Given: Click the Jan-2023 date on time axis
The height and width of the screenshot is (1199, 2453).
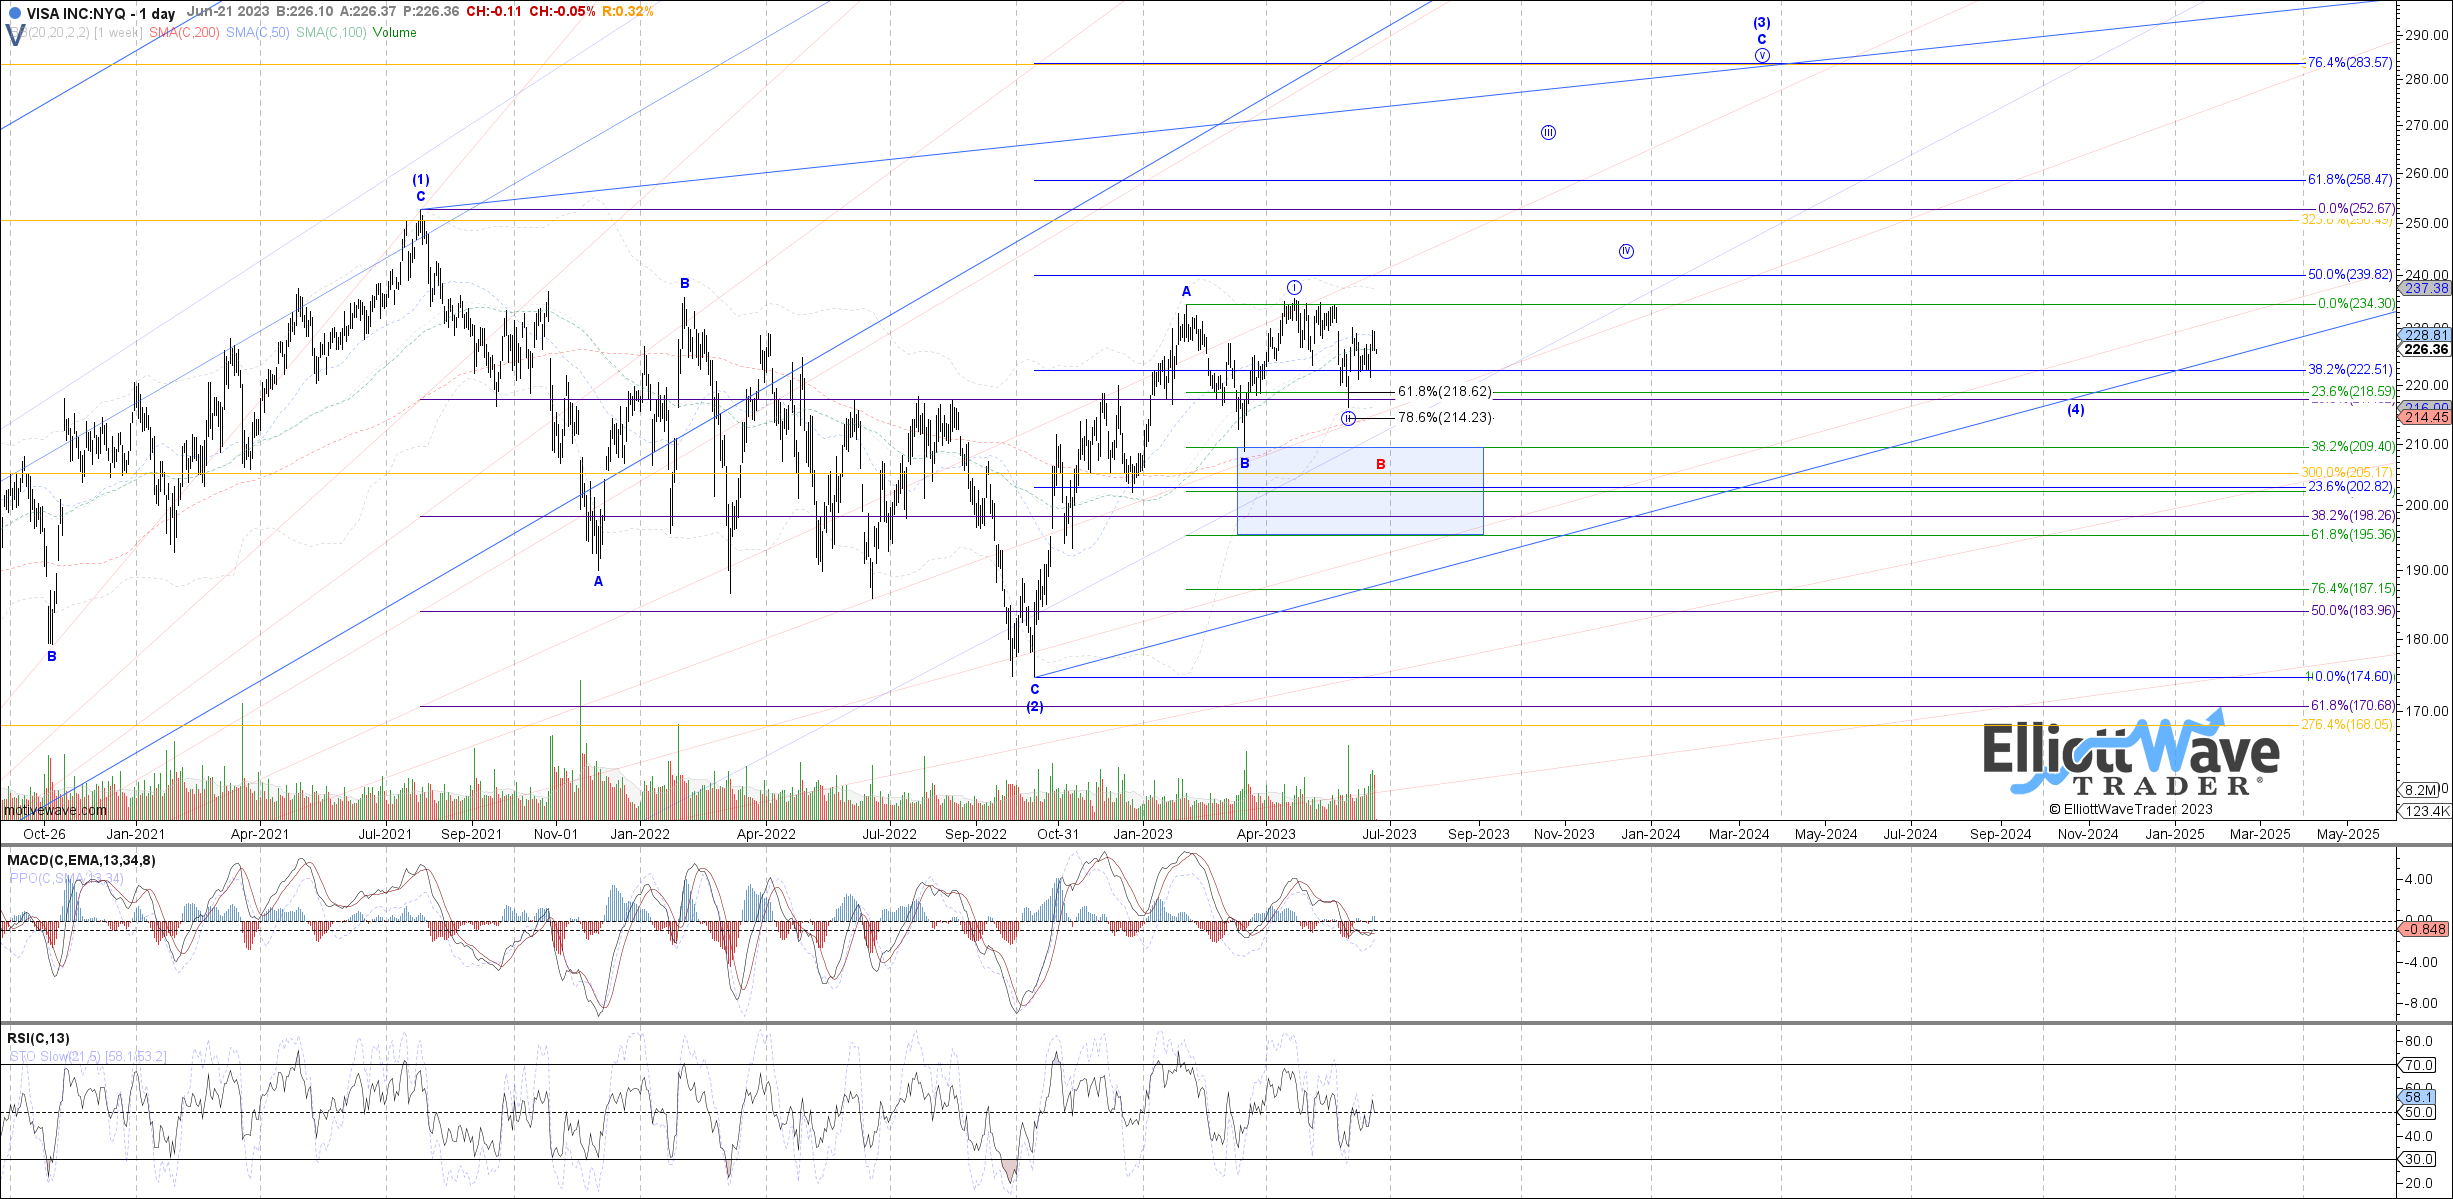Looking at the screenshot, I should (1143, 834).
